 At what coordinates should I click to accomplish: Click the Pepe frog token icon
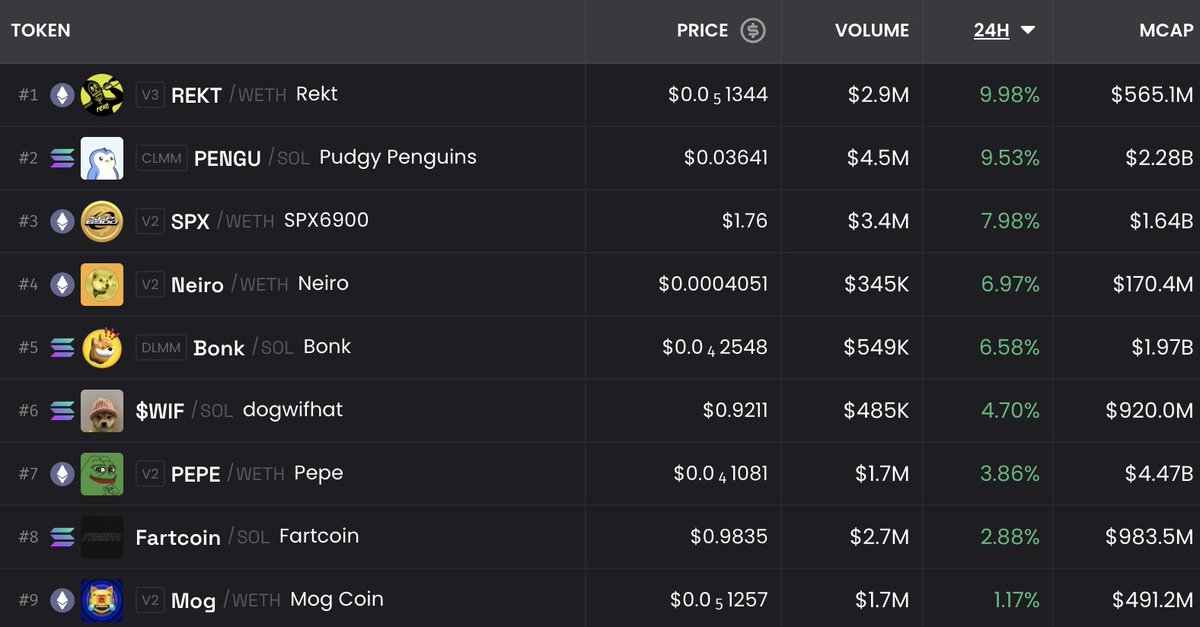(101, 473)
